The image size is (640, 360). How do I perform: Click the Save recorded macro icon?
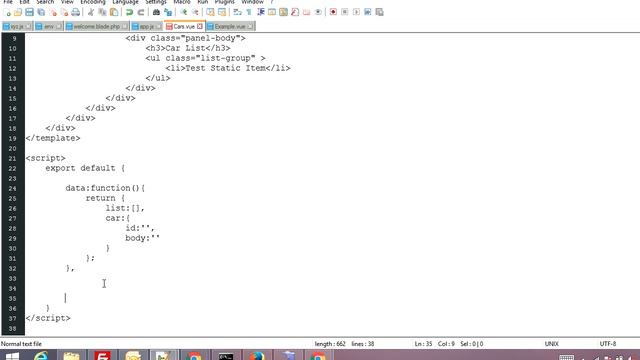379,12
